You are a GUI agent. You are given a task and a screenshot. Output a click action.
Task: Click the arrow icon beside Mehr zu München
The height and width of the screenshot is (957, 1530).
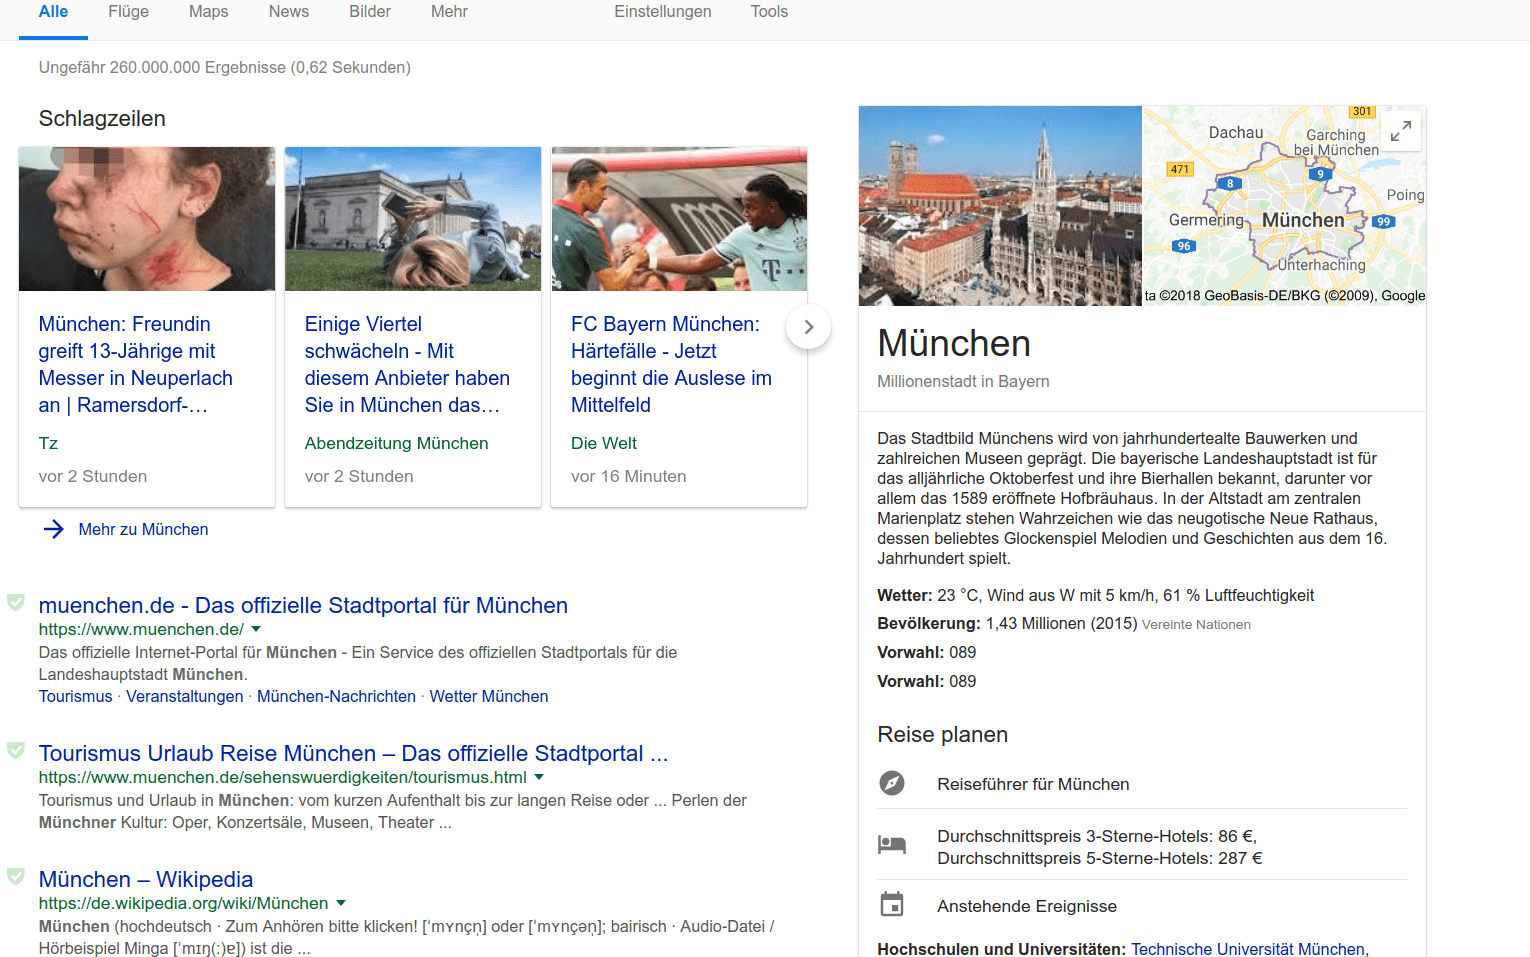coord(54,529)
